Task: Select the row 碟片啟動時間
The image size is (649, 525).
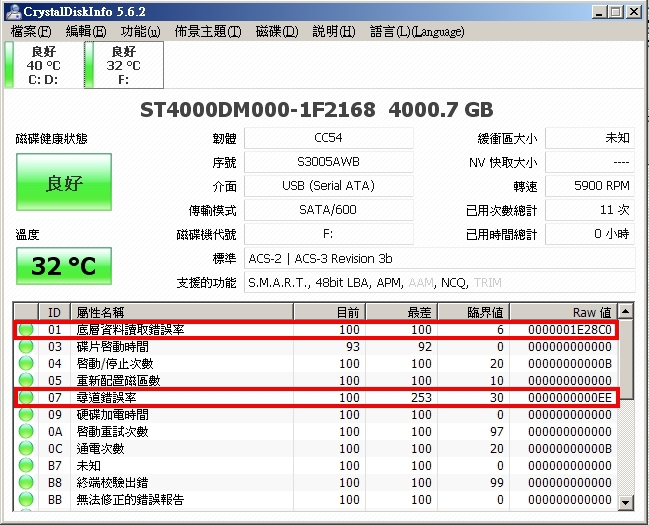Action: pos(316,347)
